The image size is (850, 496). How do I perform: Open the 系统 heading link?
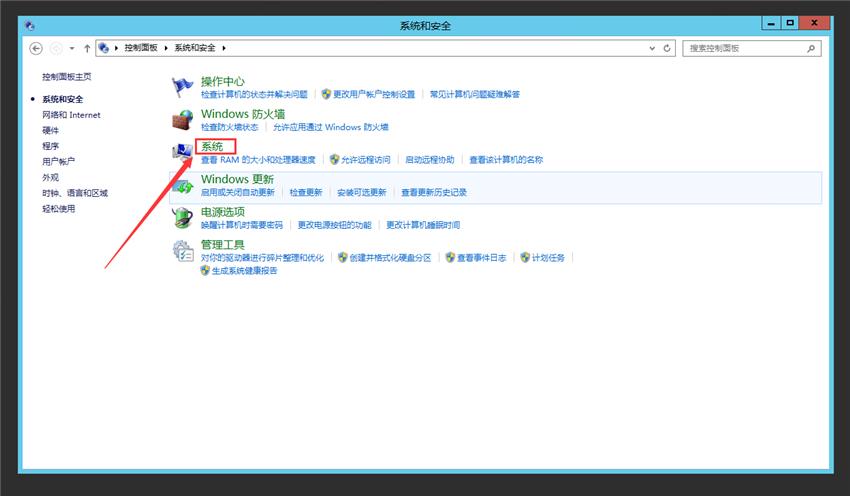coord(212,146)
